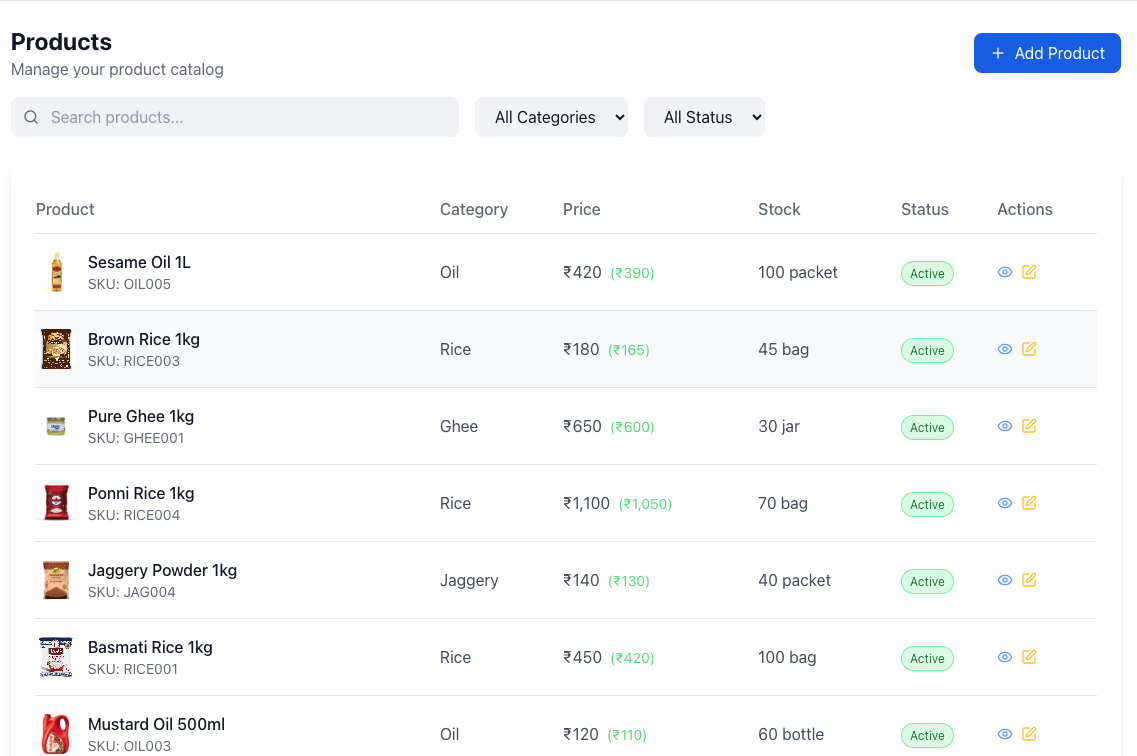Click the search magnifier icon
The height and width of the screenshot is (756, 1137).
tap(31, 117)
